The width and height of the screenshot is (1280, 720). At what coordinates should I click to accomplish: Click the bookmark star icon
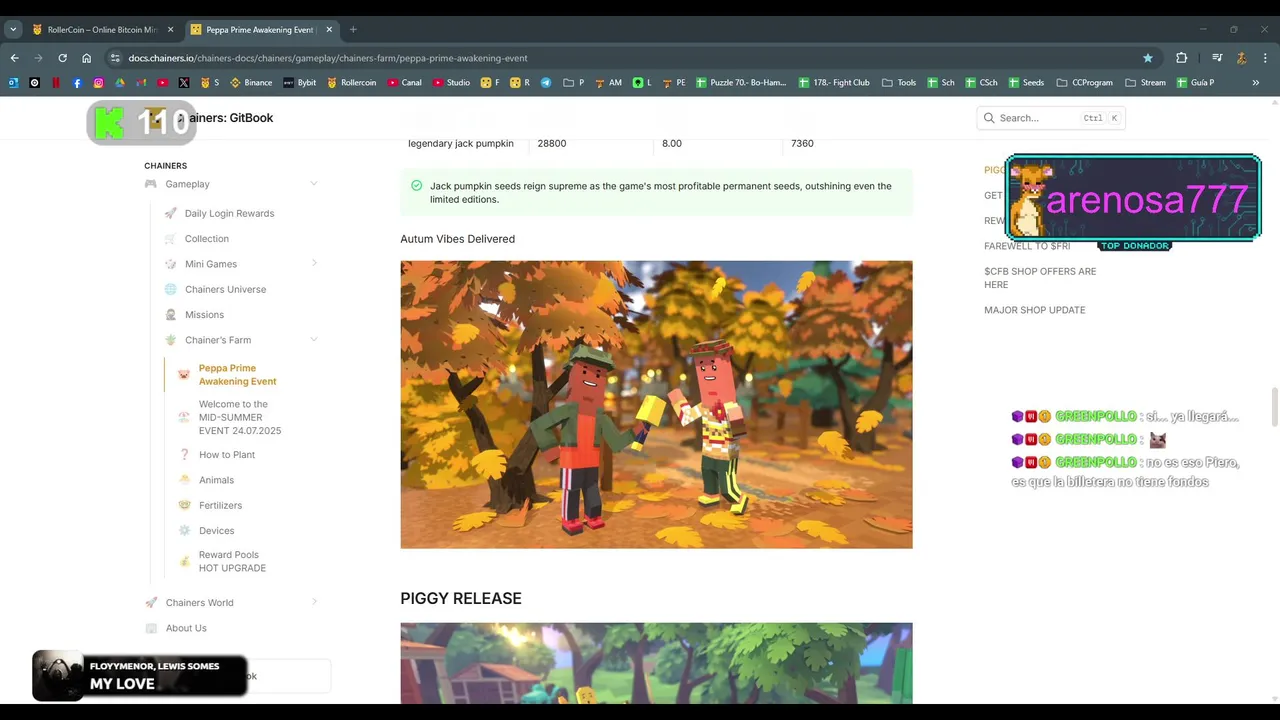[1148, 58]
